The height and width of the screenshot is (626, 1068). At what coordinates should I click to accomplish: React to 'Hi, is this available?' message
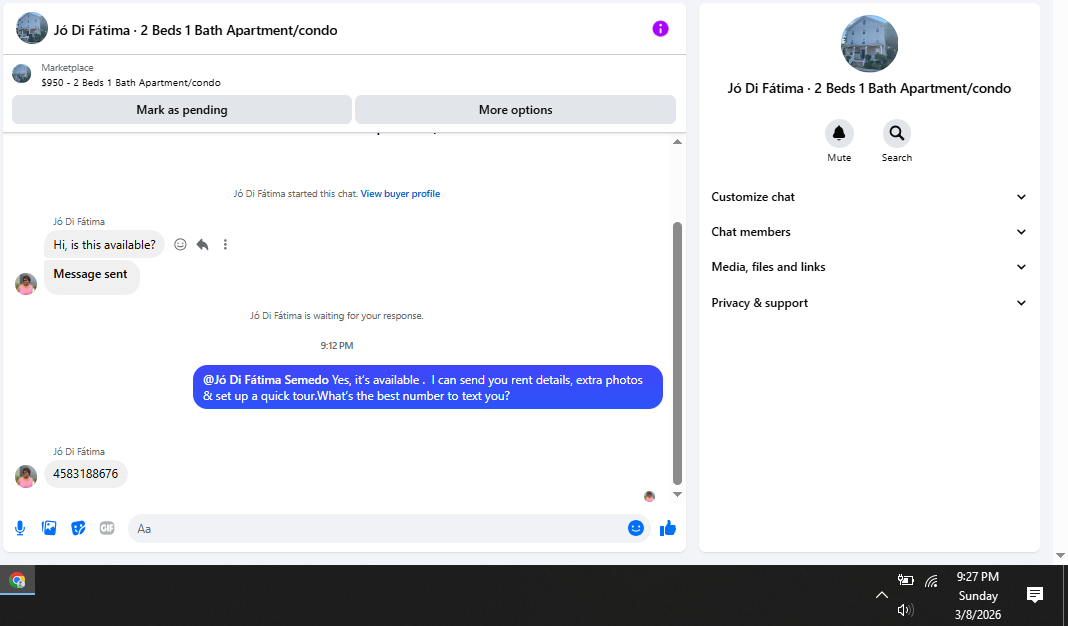click(x=180, y=245)
